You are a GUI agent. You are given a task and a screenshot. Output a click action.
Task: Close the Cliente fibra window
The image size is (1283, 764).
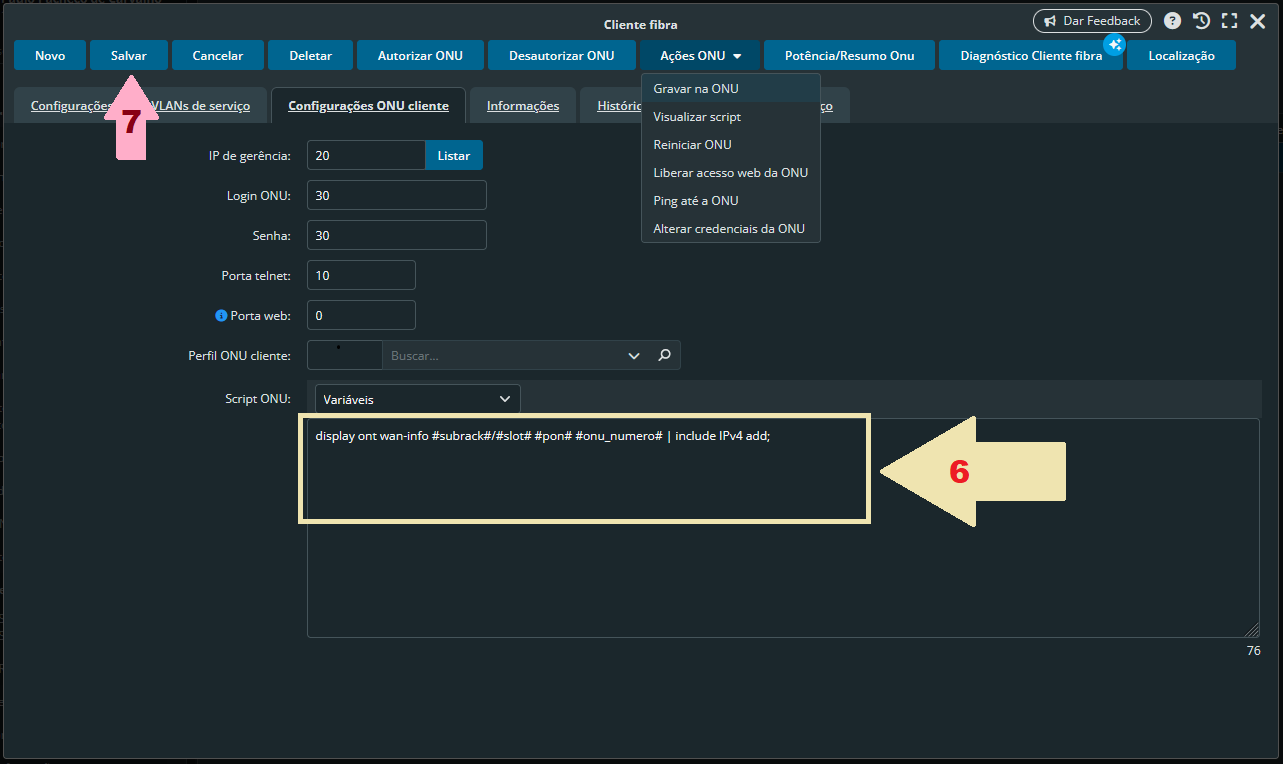(1258, 21)
